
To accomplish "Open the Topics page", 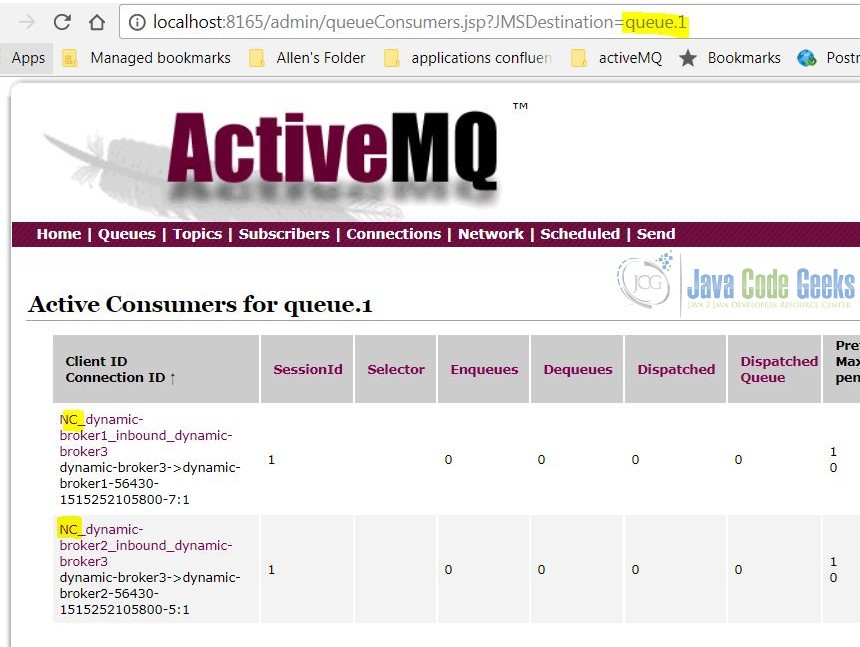I will (197, 234).
